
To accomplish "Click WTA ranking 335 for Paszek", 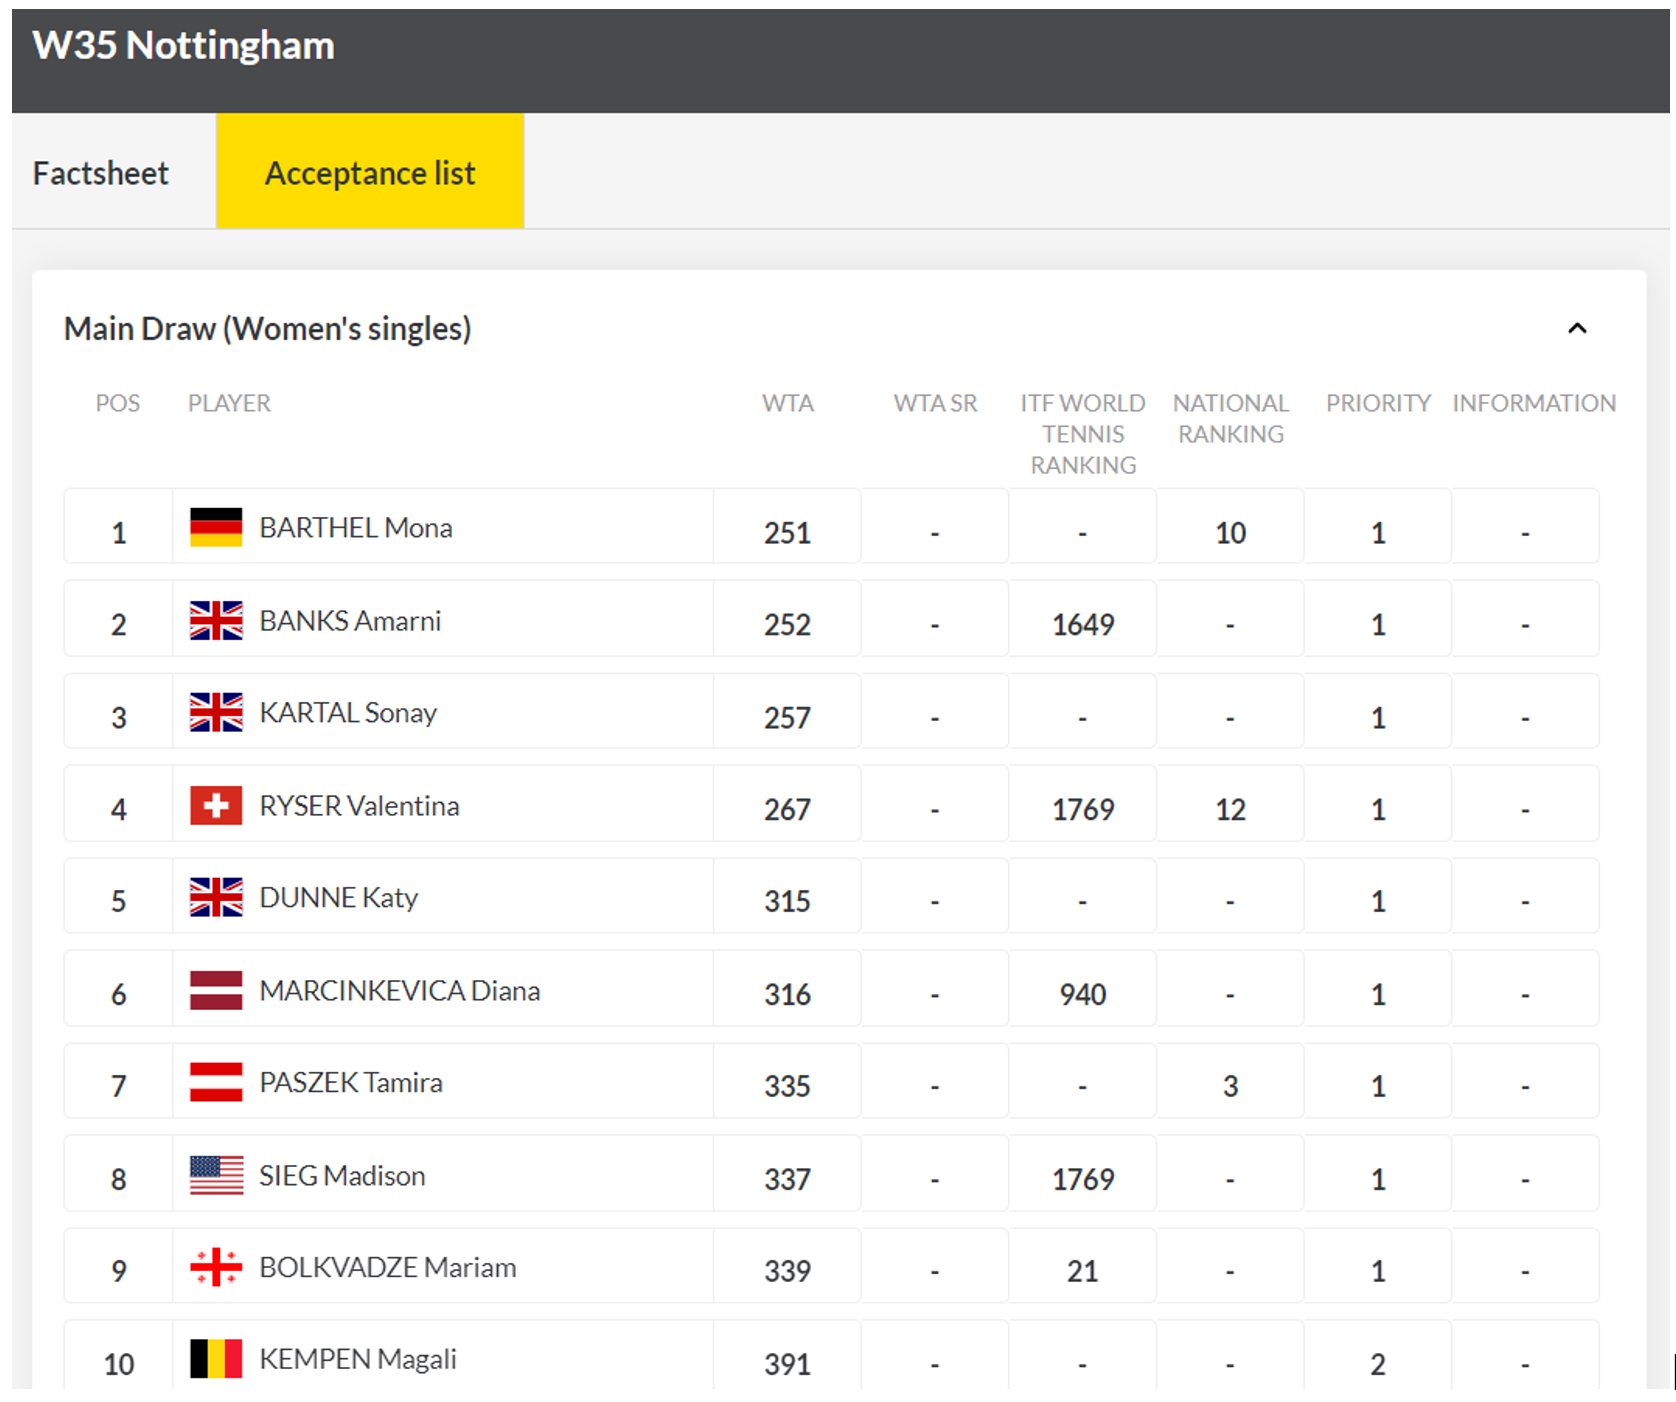I will coord(788,1087).
